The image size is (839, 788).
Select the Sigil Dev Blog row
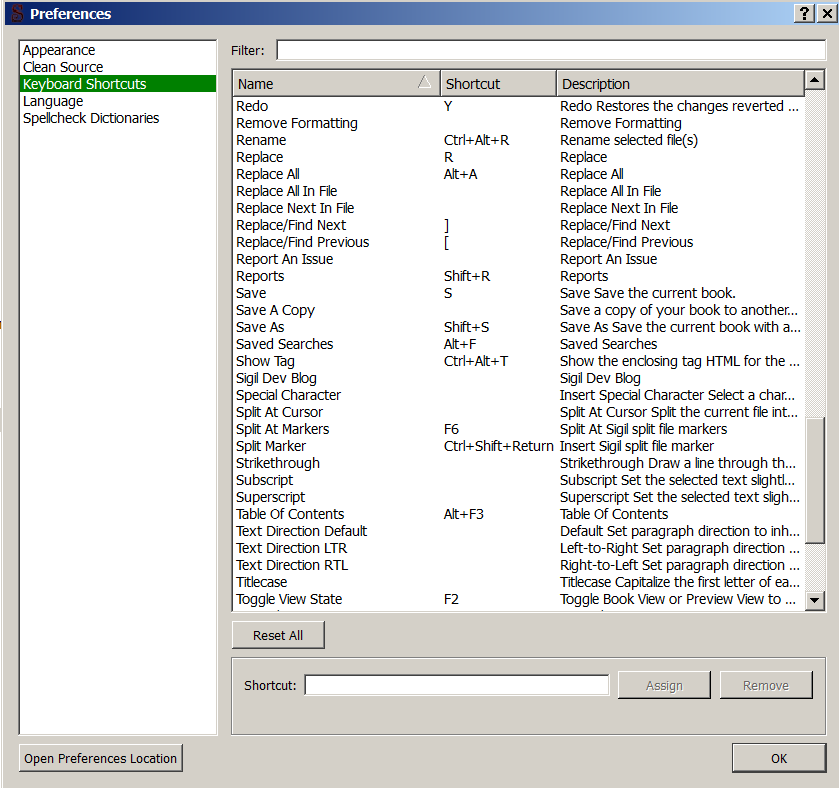coord(518,378)
